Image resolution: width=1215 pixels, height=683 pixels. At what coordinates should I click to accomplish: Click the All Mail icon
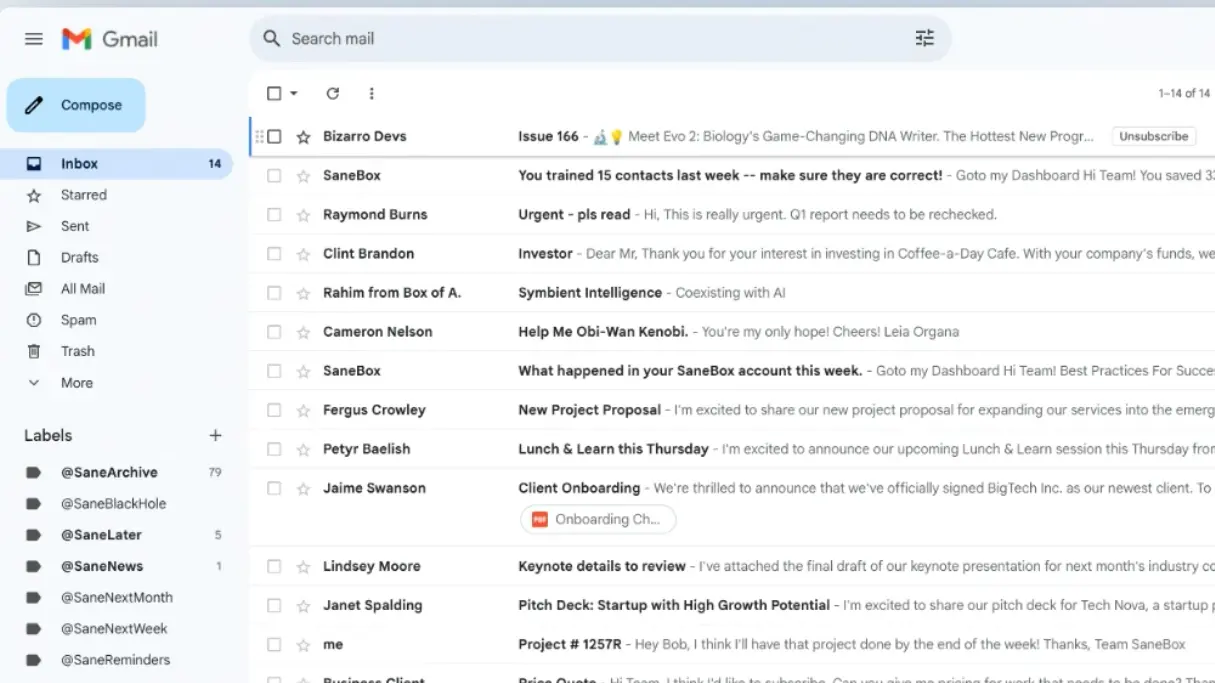tap(34, 288)
